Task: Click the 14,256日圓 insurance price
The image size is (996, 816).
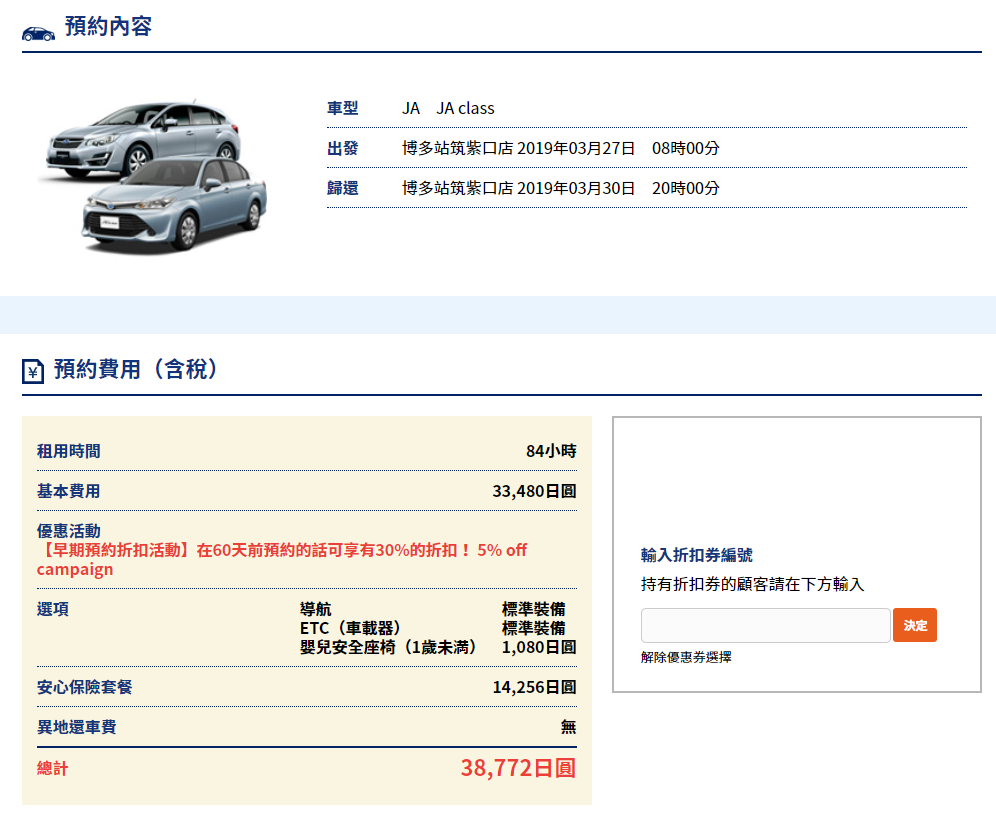Action: (x=534, y=687)
